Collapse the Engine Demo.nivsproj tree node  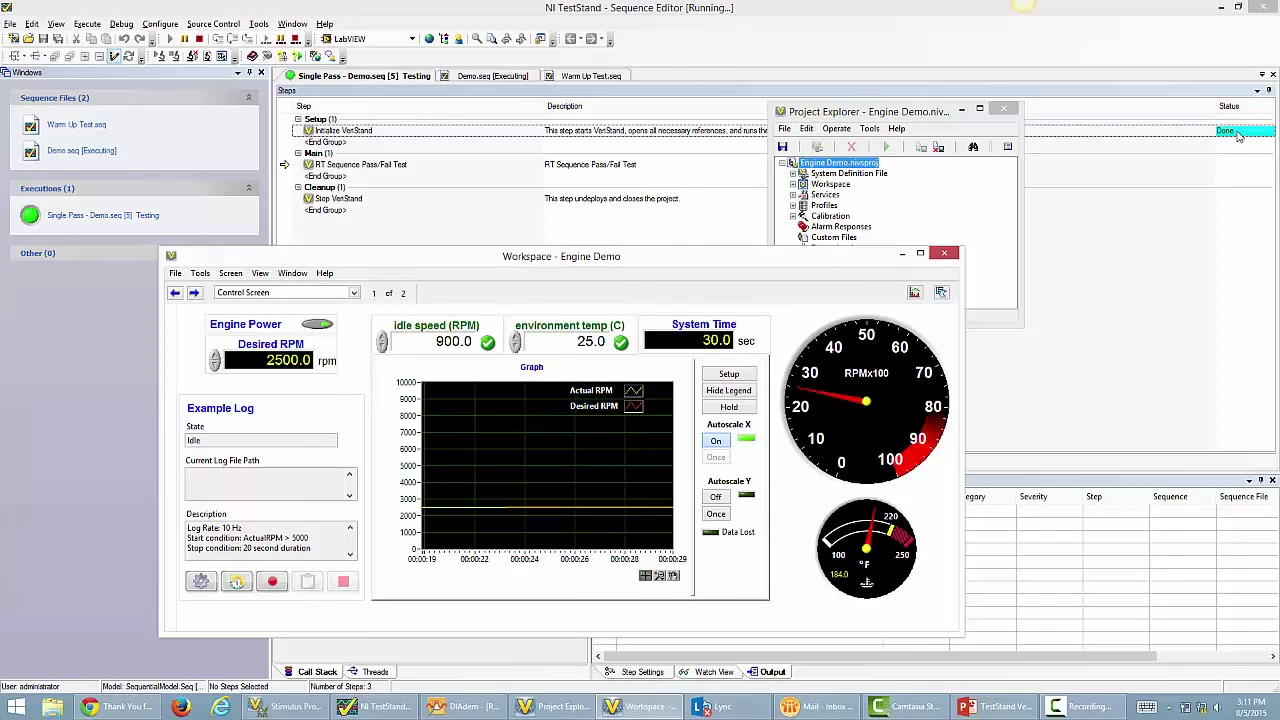pyautogui.click(x=782, y=163)
